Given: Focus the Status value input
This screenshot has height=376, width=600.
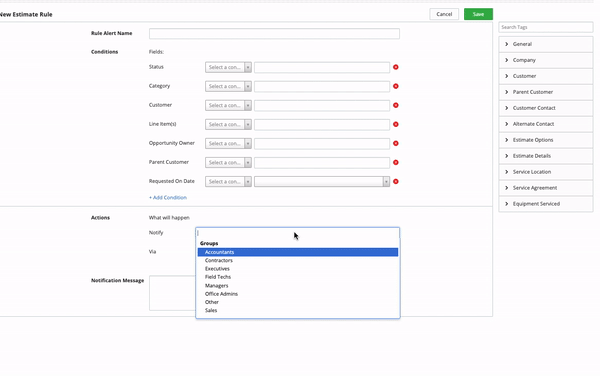Looking at the screenshot, I should [322, 67].
